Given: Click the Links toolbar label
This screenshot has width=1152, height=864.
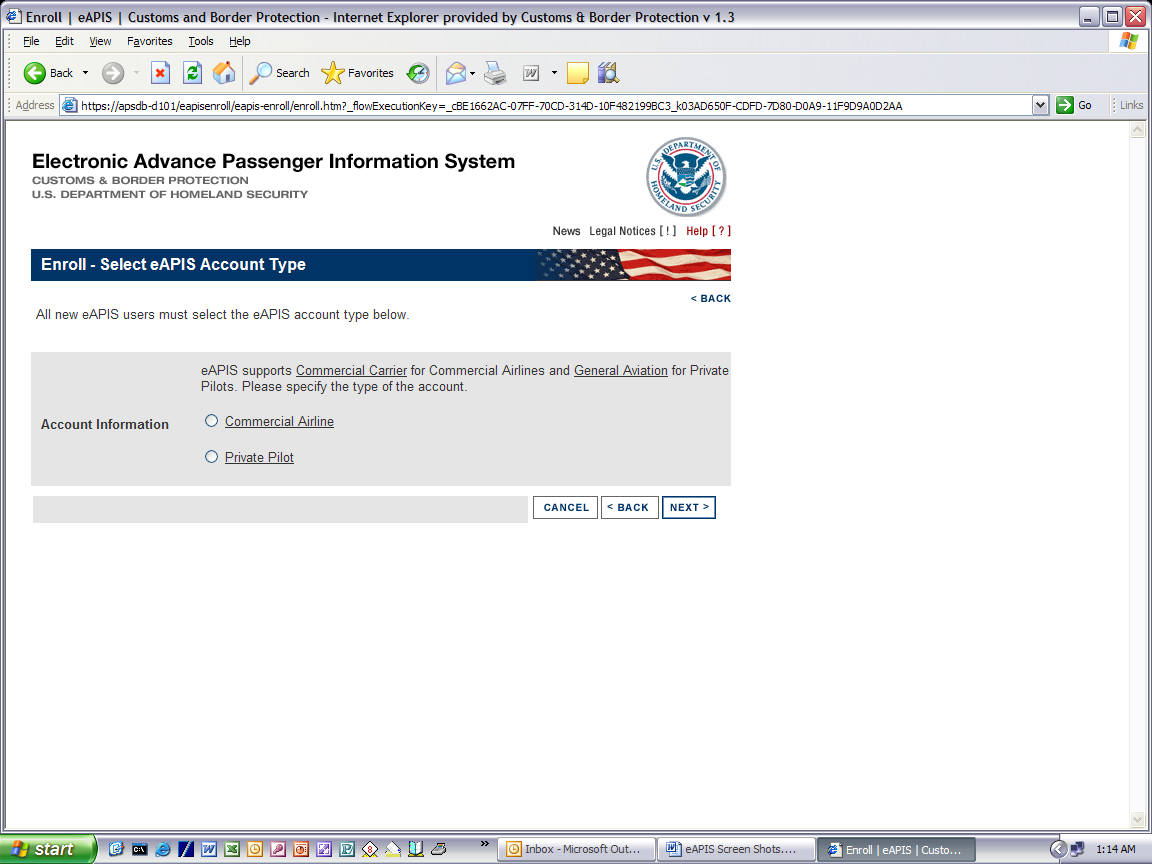Looking at the screenshot, I should click(1131, 105).
